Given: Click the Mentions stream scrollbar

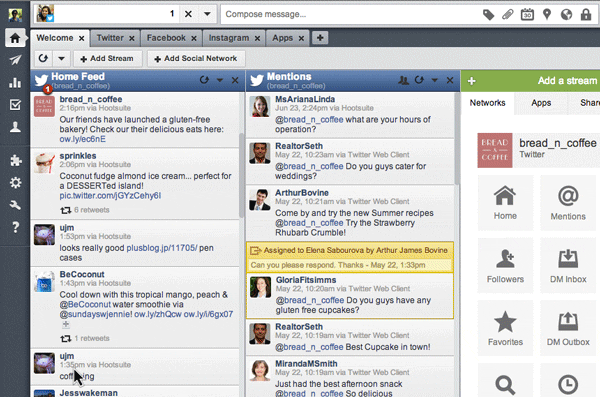Looking at the screenshot, I should [x=457, y=139].
